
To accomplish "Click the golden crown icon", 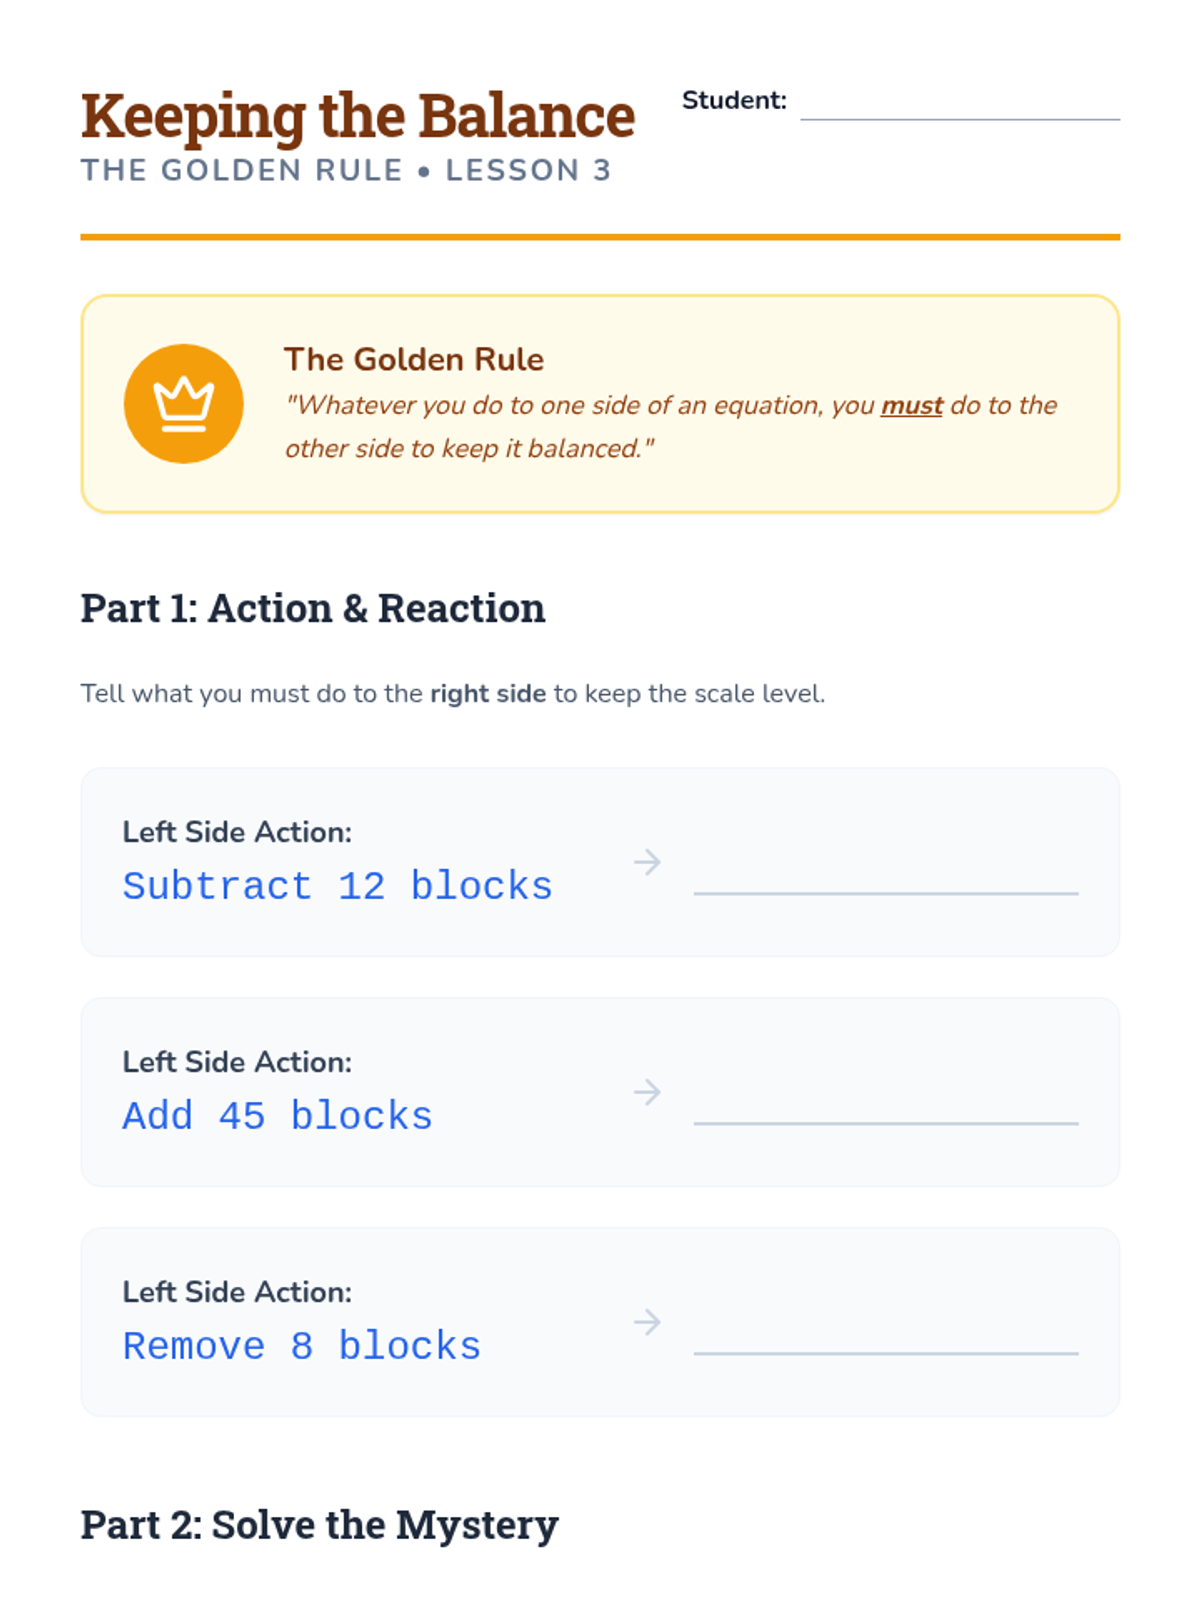I will pyautogui.click(x=183, y=404).
